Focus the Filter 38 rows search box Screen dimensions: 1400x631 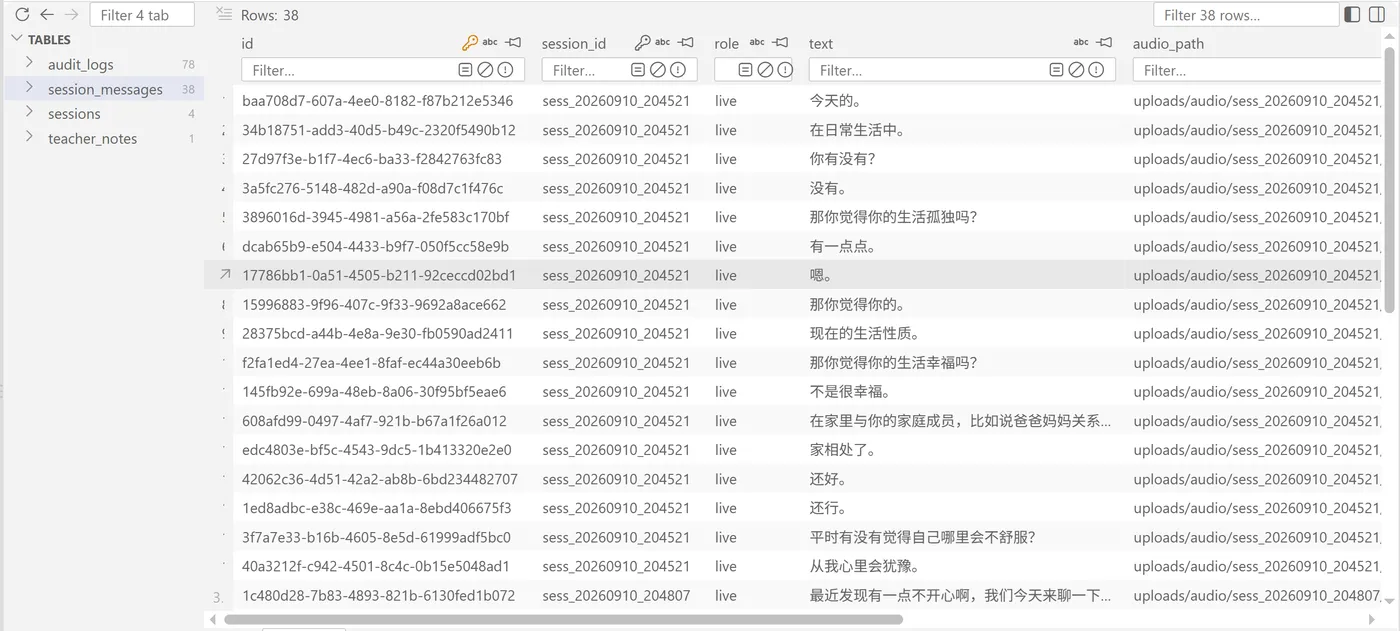(1246, 15)
